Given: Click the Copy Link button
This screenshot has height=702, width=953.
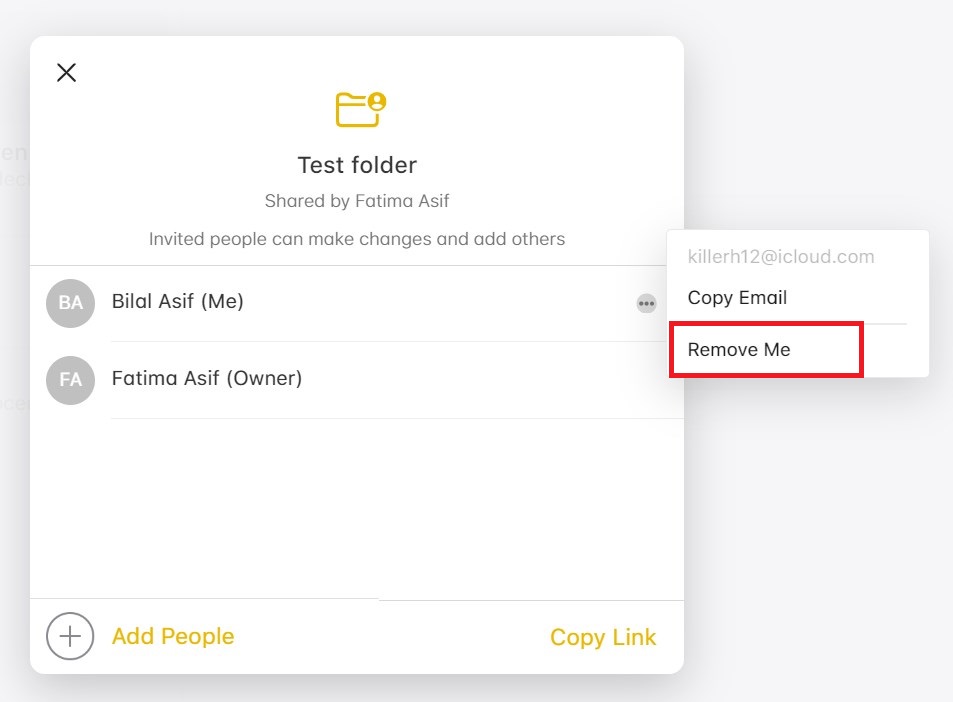Looking at the screenshot, I should tap(603, 637).
